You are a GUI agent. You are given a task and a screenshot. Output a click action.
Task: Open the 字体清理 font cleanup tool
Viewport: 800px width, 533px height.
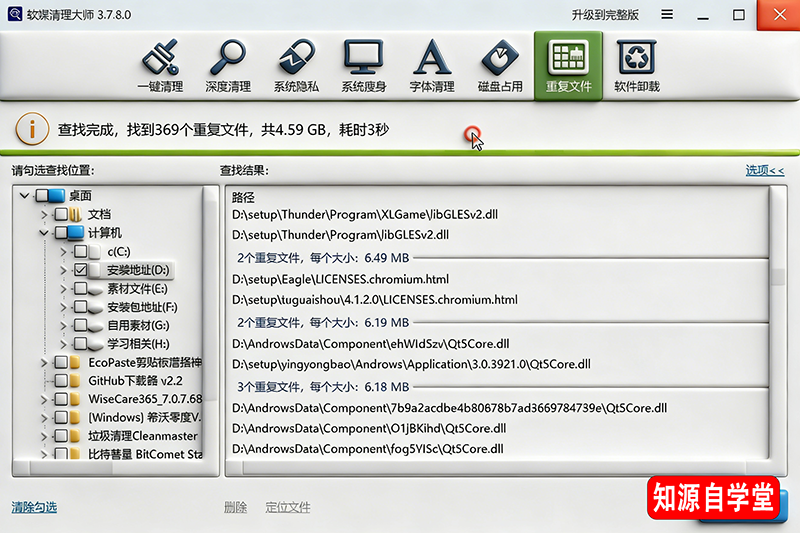432,66
